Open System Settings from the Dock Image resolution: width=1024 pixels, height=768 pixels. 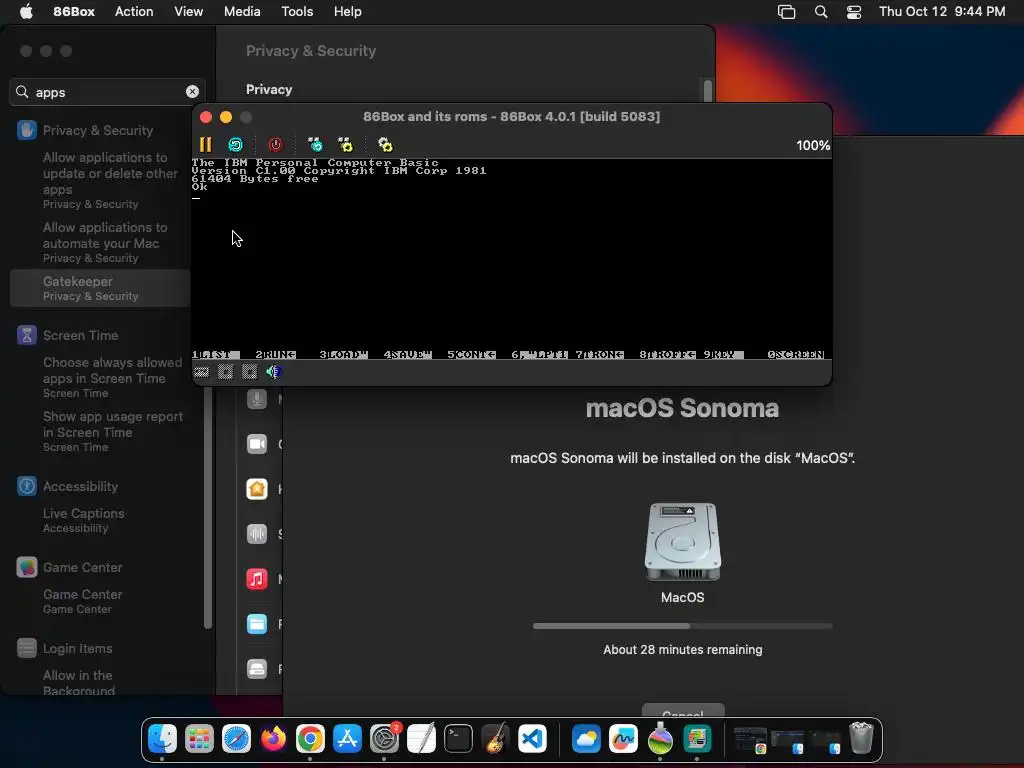pos(385,739)
